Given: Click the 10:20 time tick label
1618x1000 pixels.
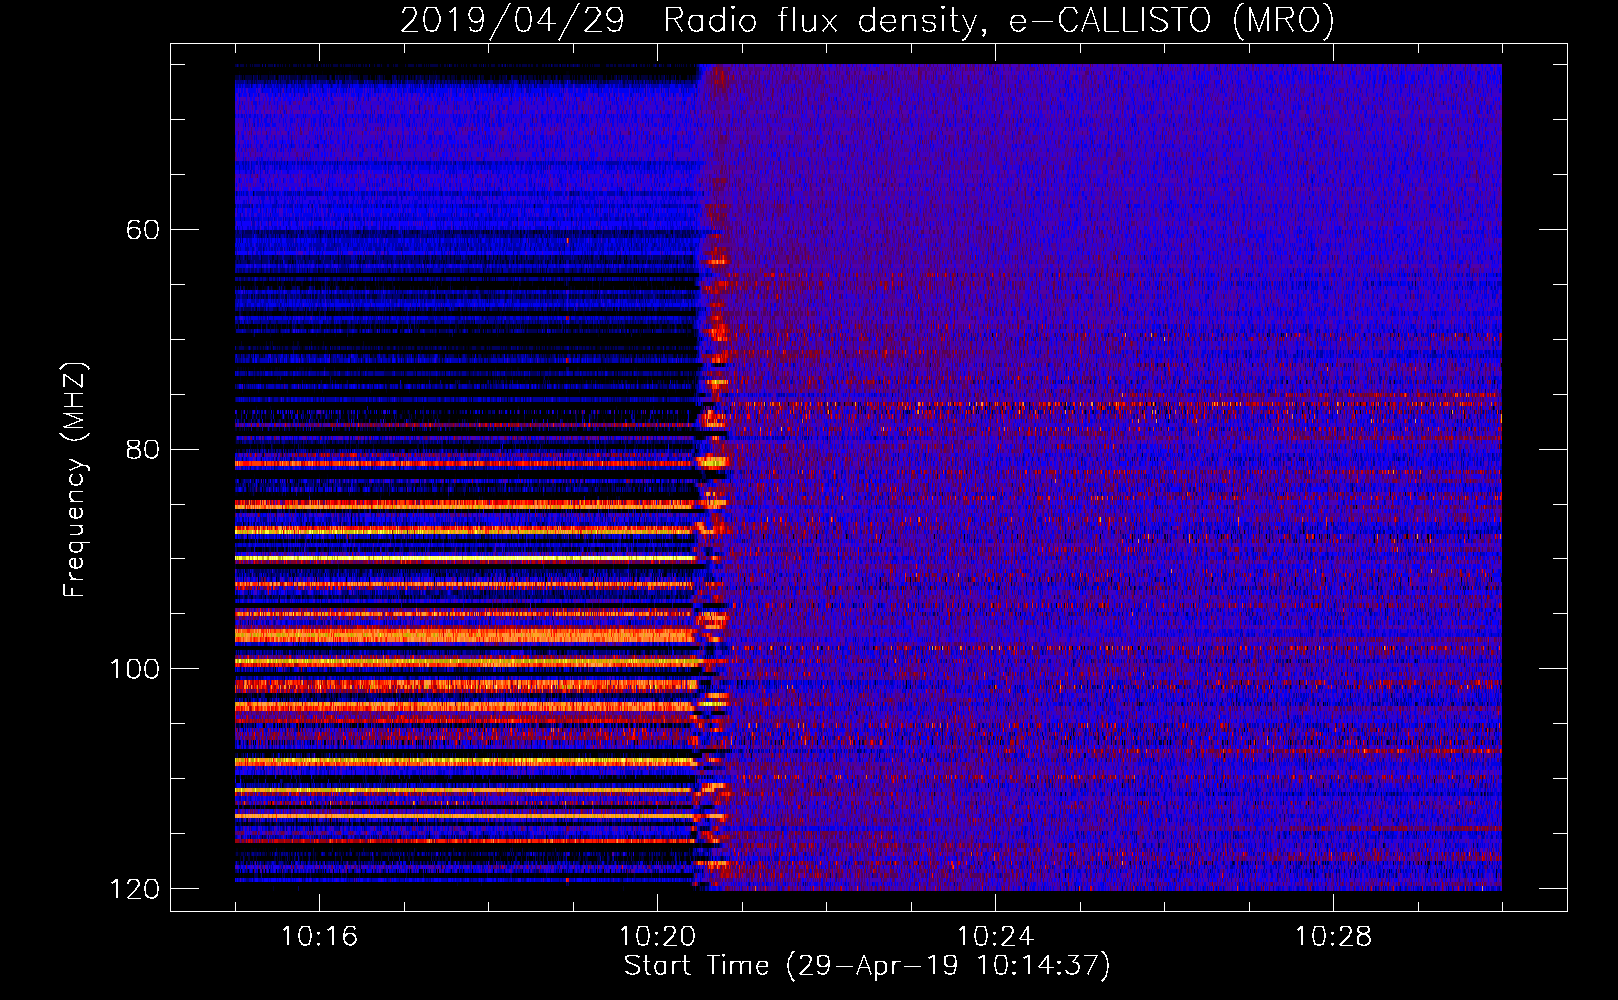Looking at the screenshot, I should point(657,936).
